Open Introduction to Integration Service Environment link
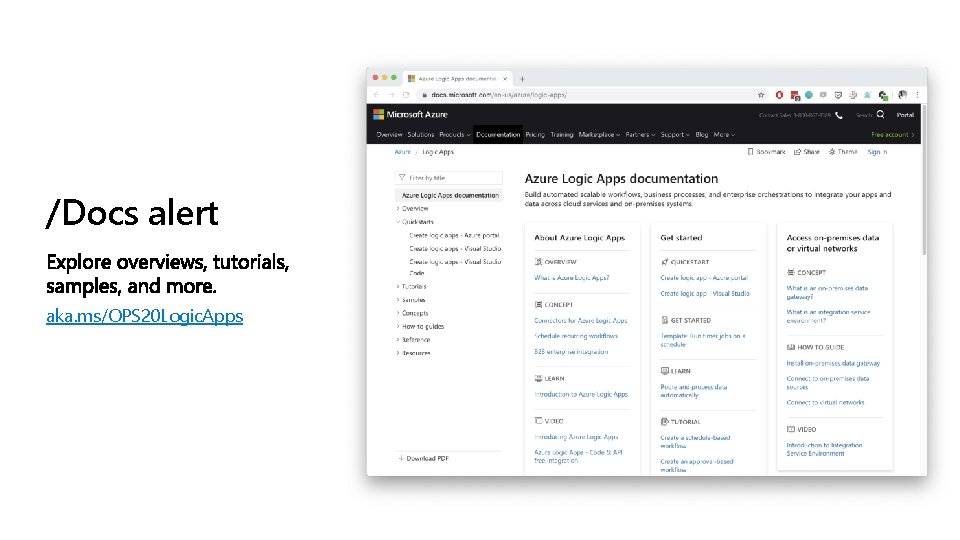 click(824, 449)
